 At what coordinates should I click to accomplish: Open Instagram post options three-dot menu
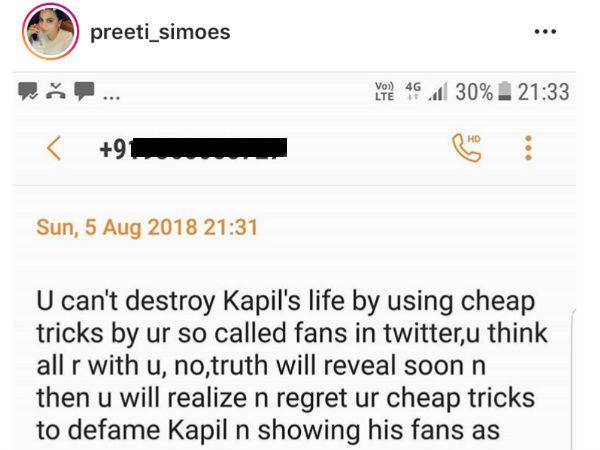click(544, 32)
